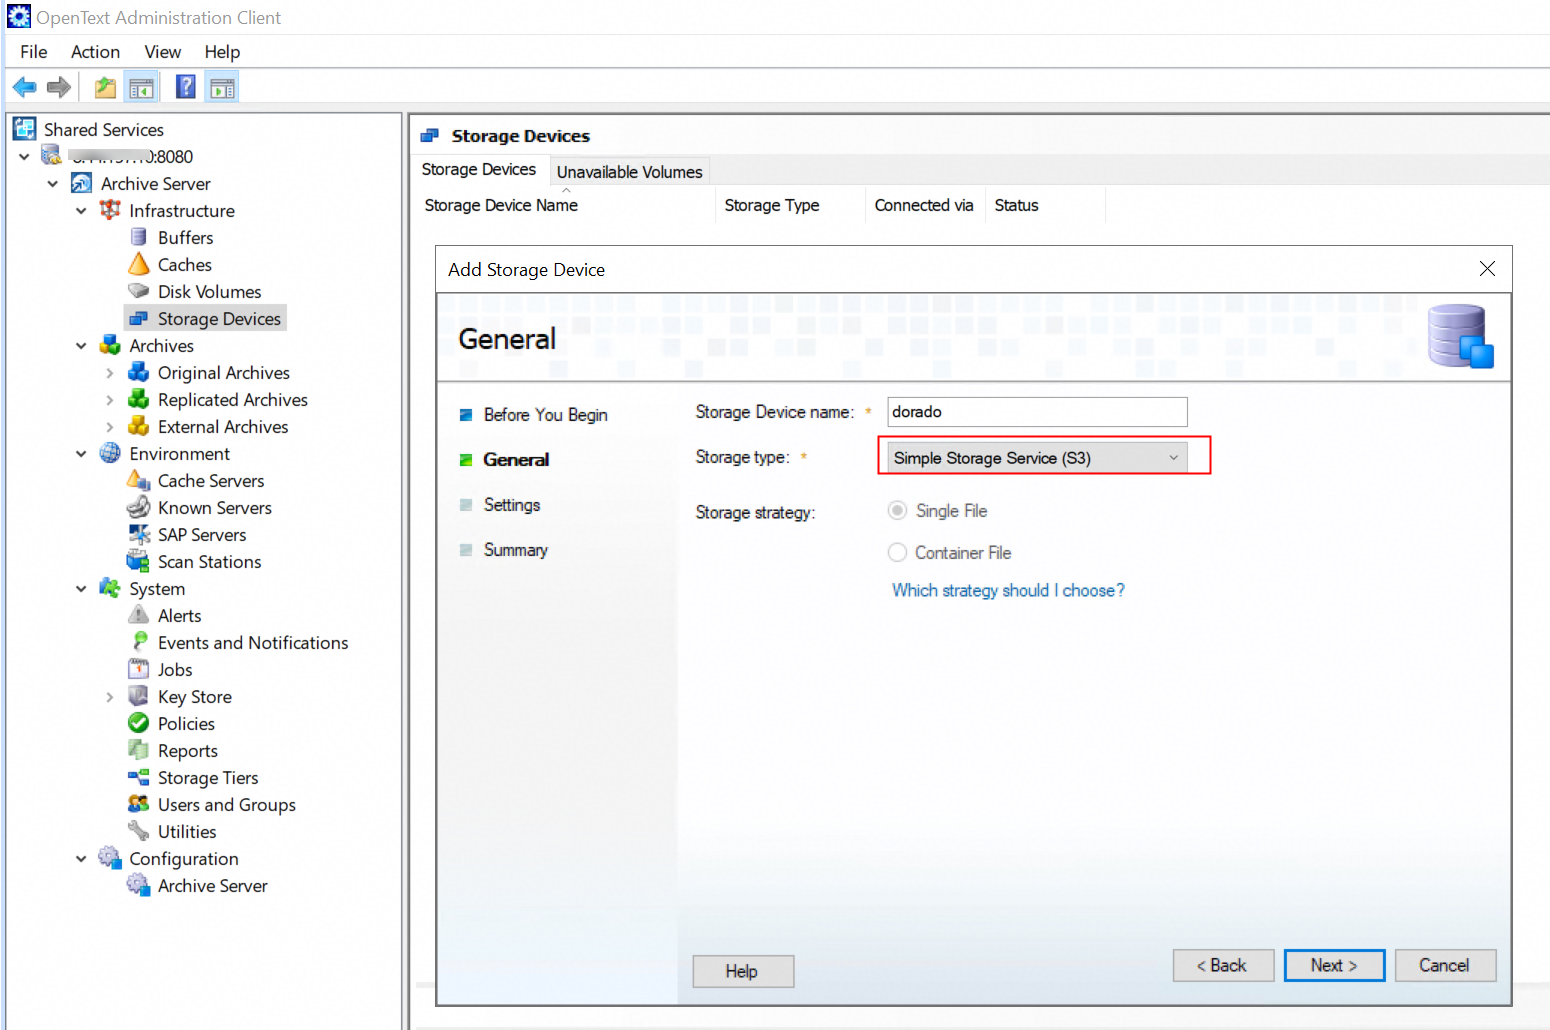Click the Storage Tiers icon
The width and height of the screenshot is (1550, 1030).
[x=139, y=777]
